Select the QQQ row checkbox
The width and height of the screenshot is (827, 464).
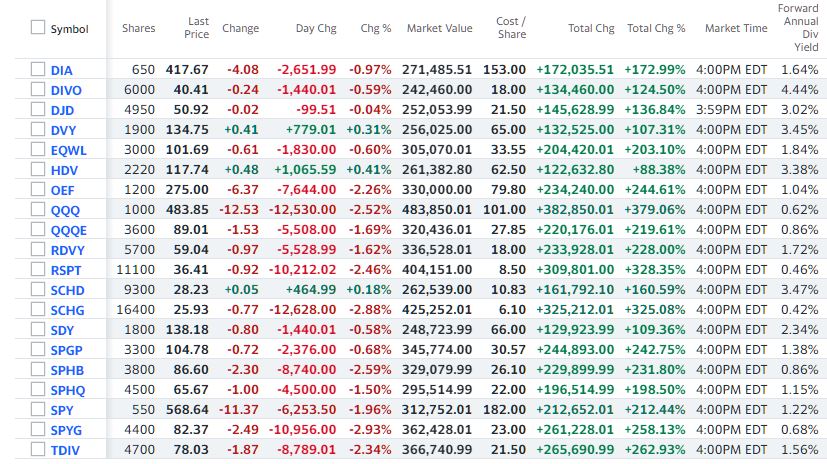point(38,209)
